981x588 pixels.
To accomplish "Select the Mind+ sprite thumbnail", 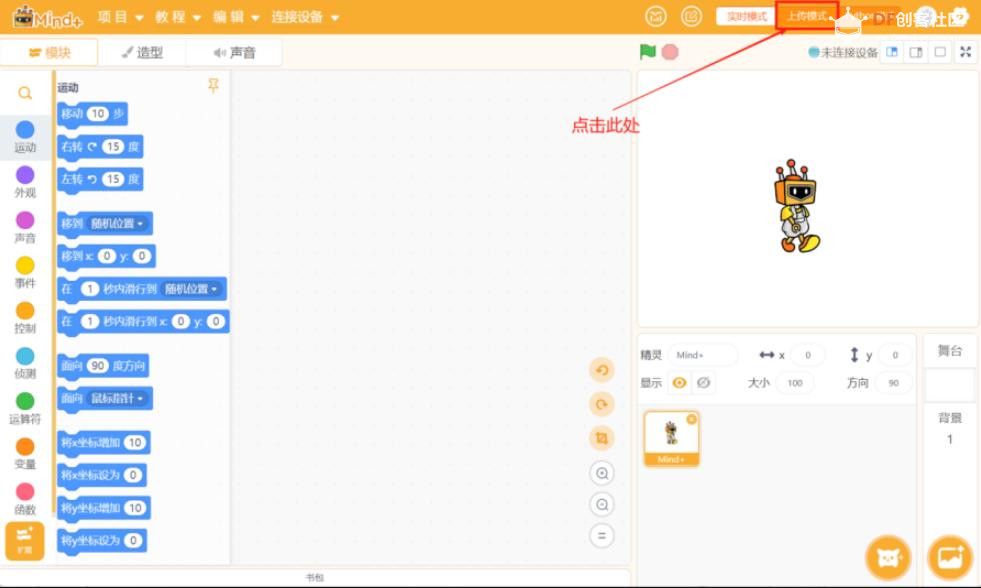I will (670, 437).
